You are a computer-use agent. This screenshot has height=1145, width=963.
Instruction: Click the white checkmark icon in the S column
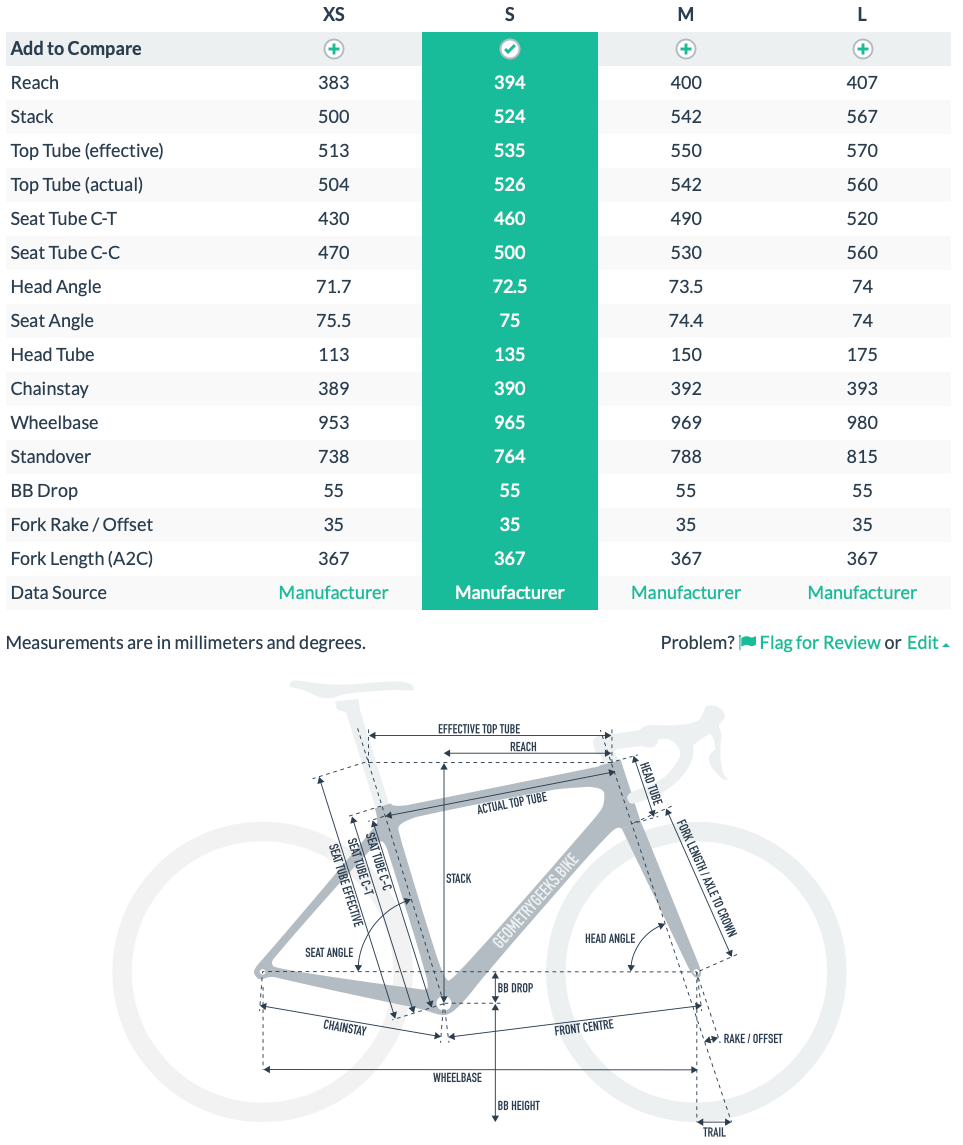(x=509, y=48)
